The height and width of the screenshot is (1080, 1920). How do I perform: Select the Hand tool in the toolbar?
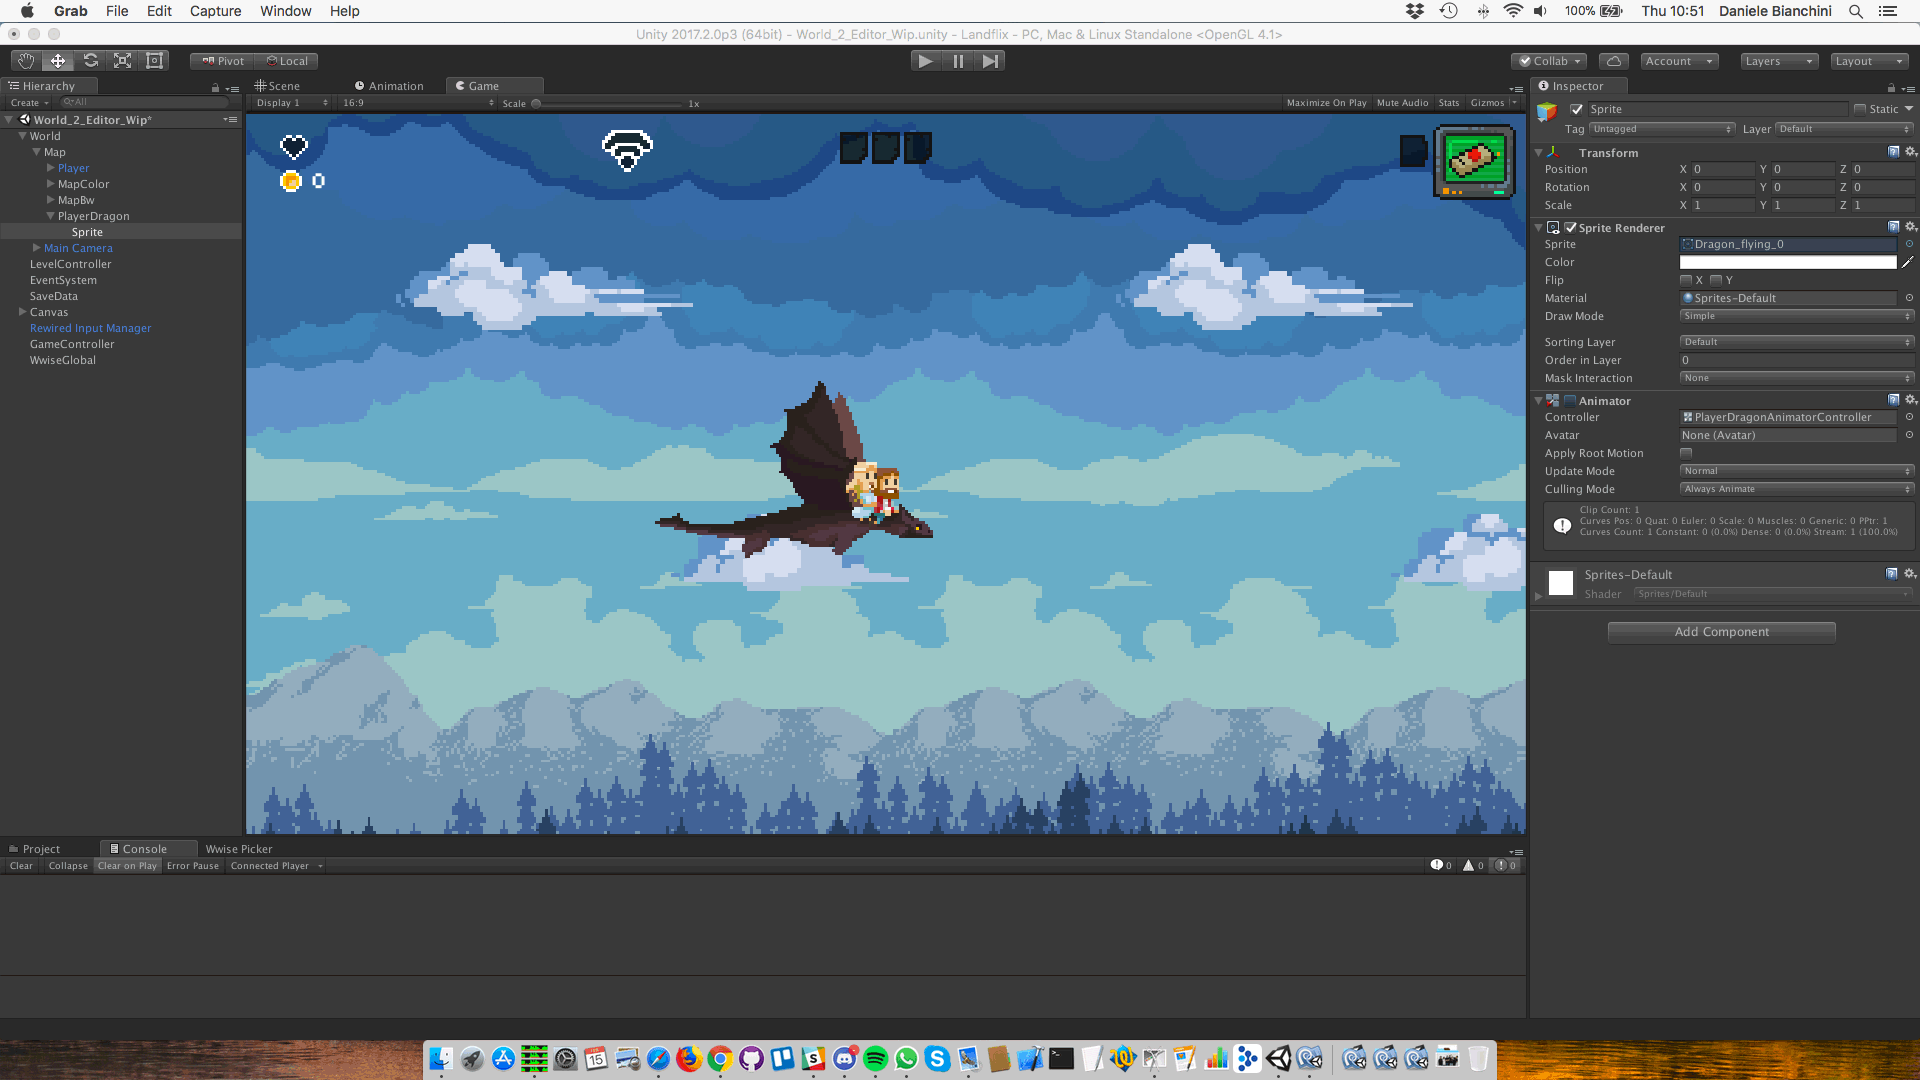pos(26,61)
